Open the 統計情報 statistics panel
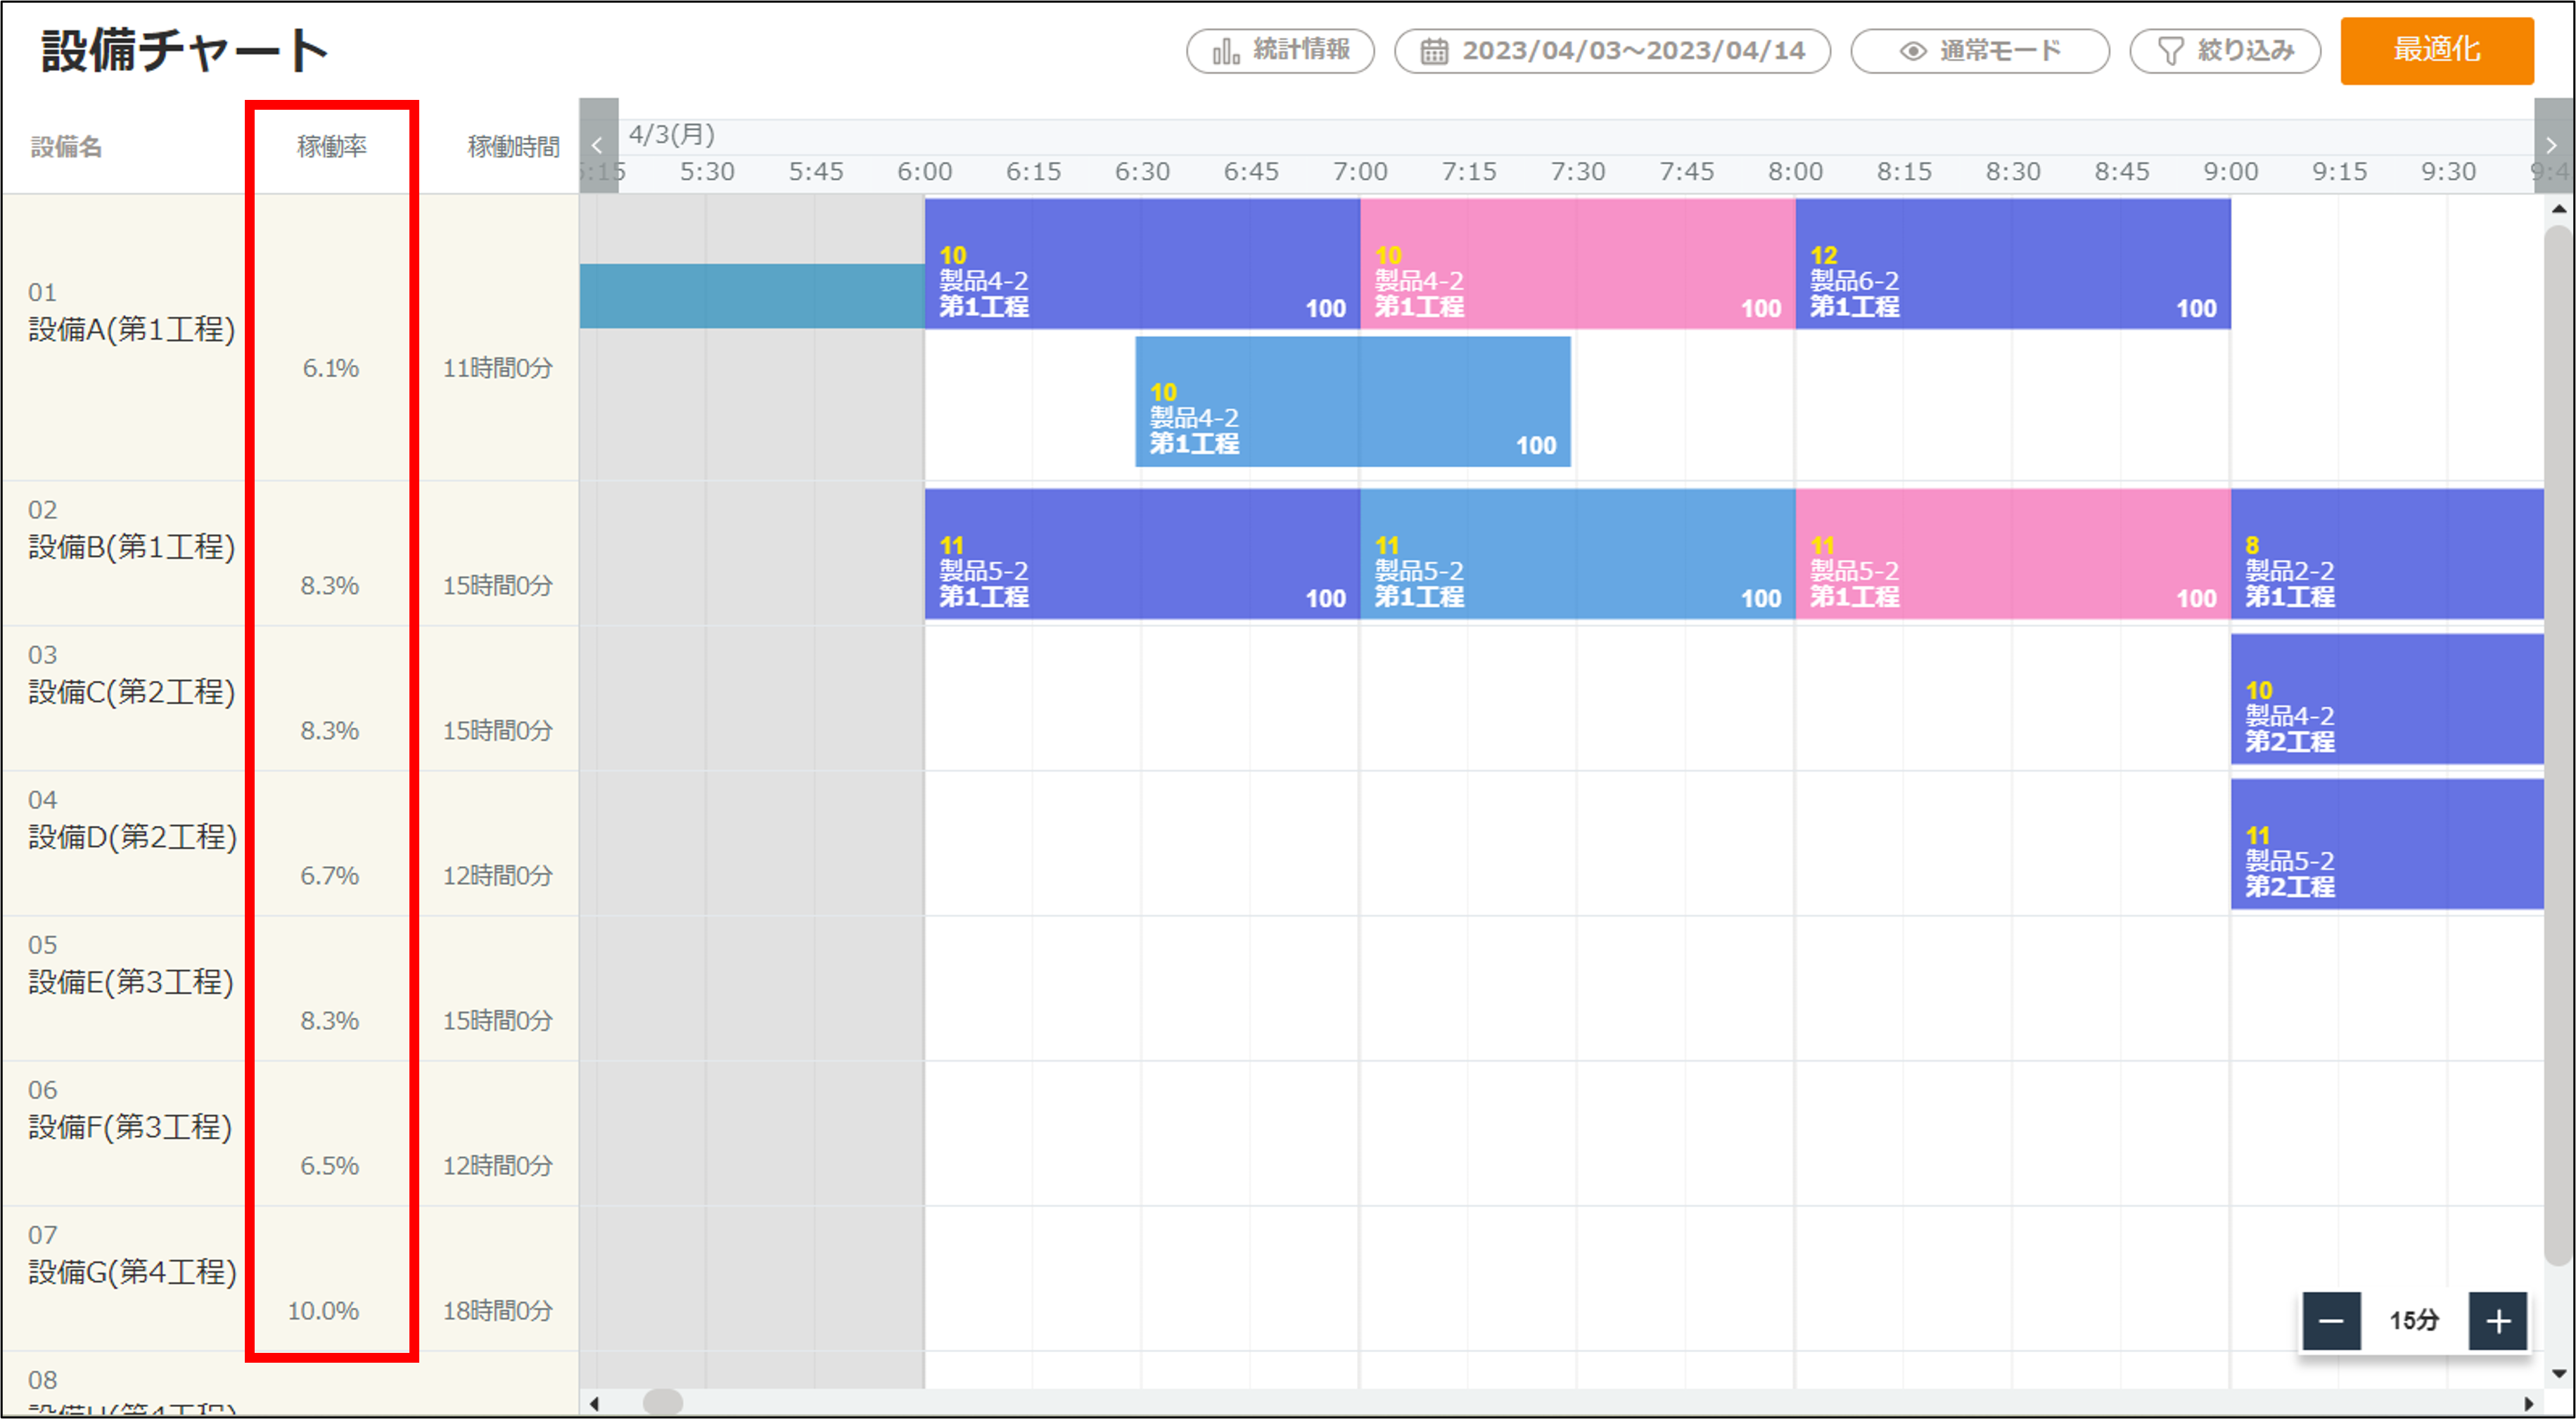Viewport: 2576px width, 1419px height. tap(1280, 50)
